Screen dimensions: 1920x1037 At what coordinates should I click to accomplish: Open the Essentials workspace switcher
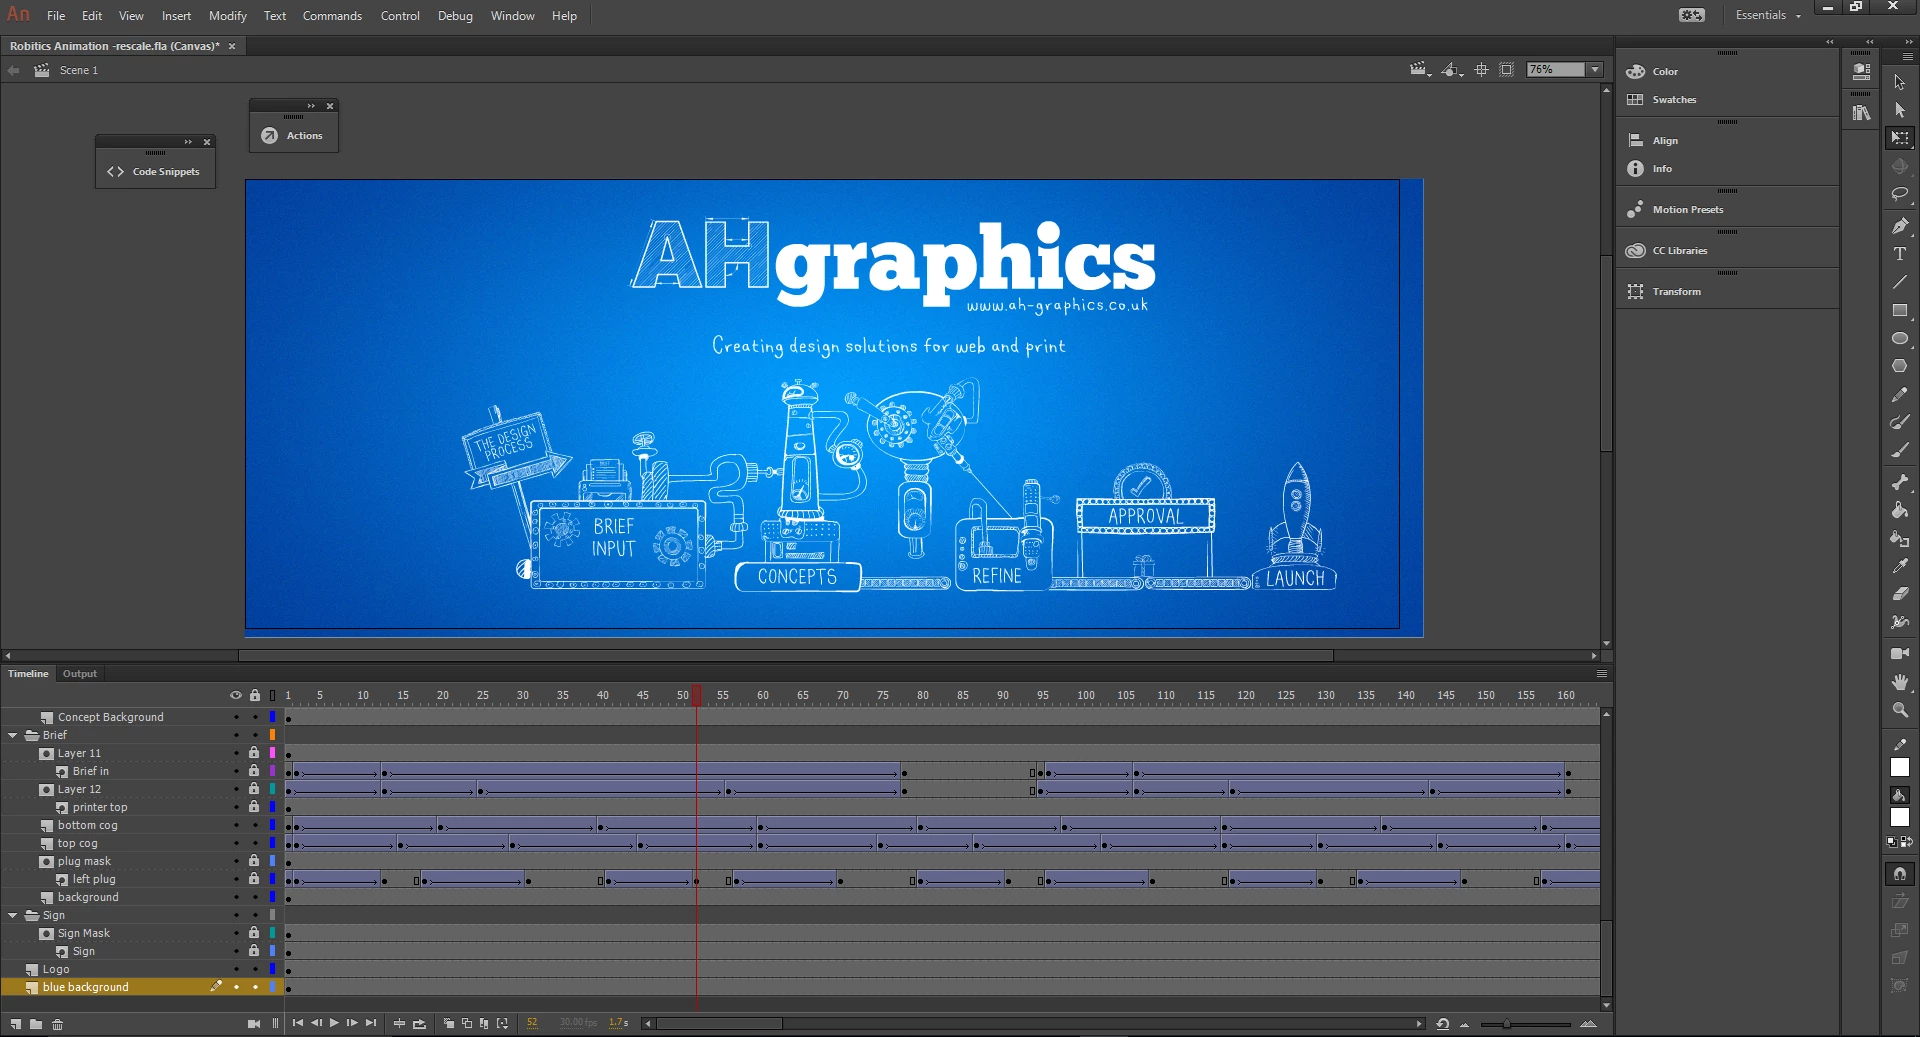[1767, 15]
